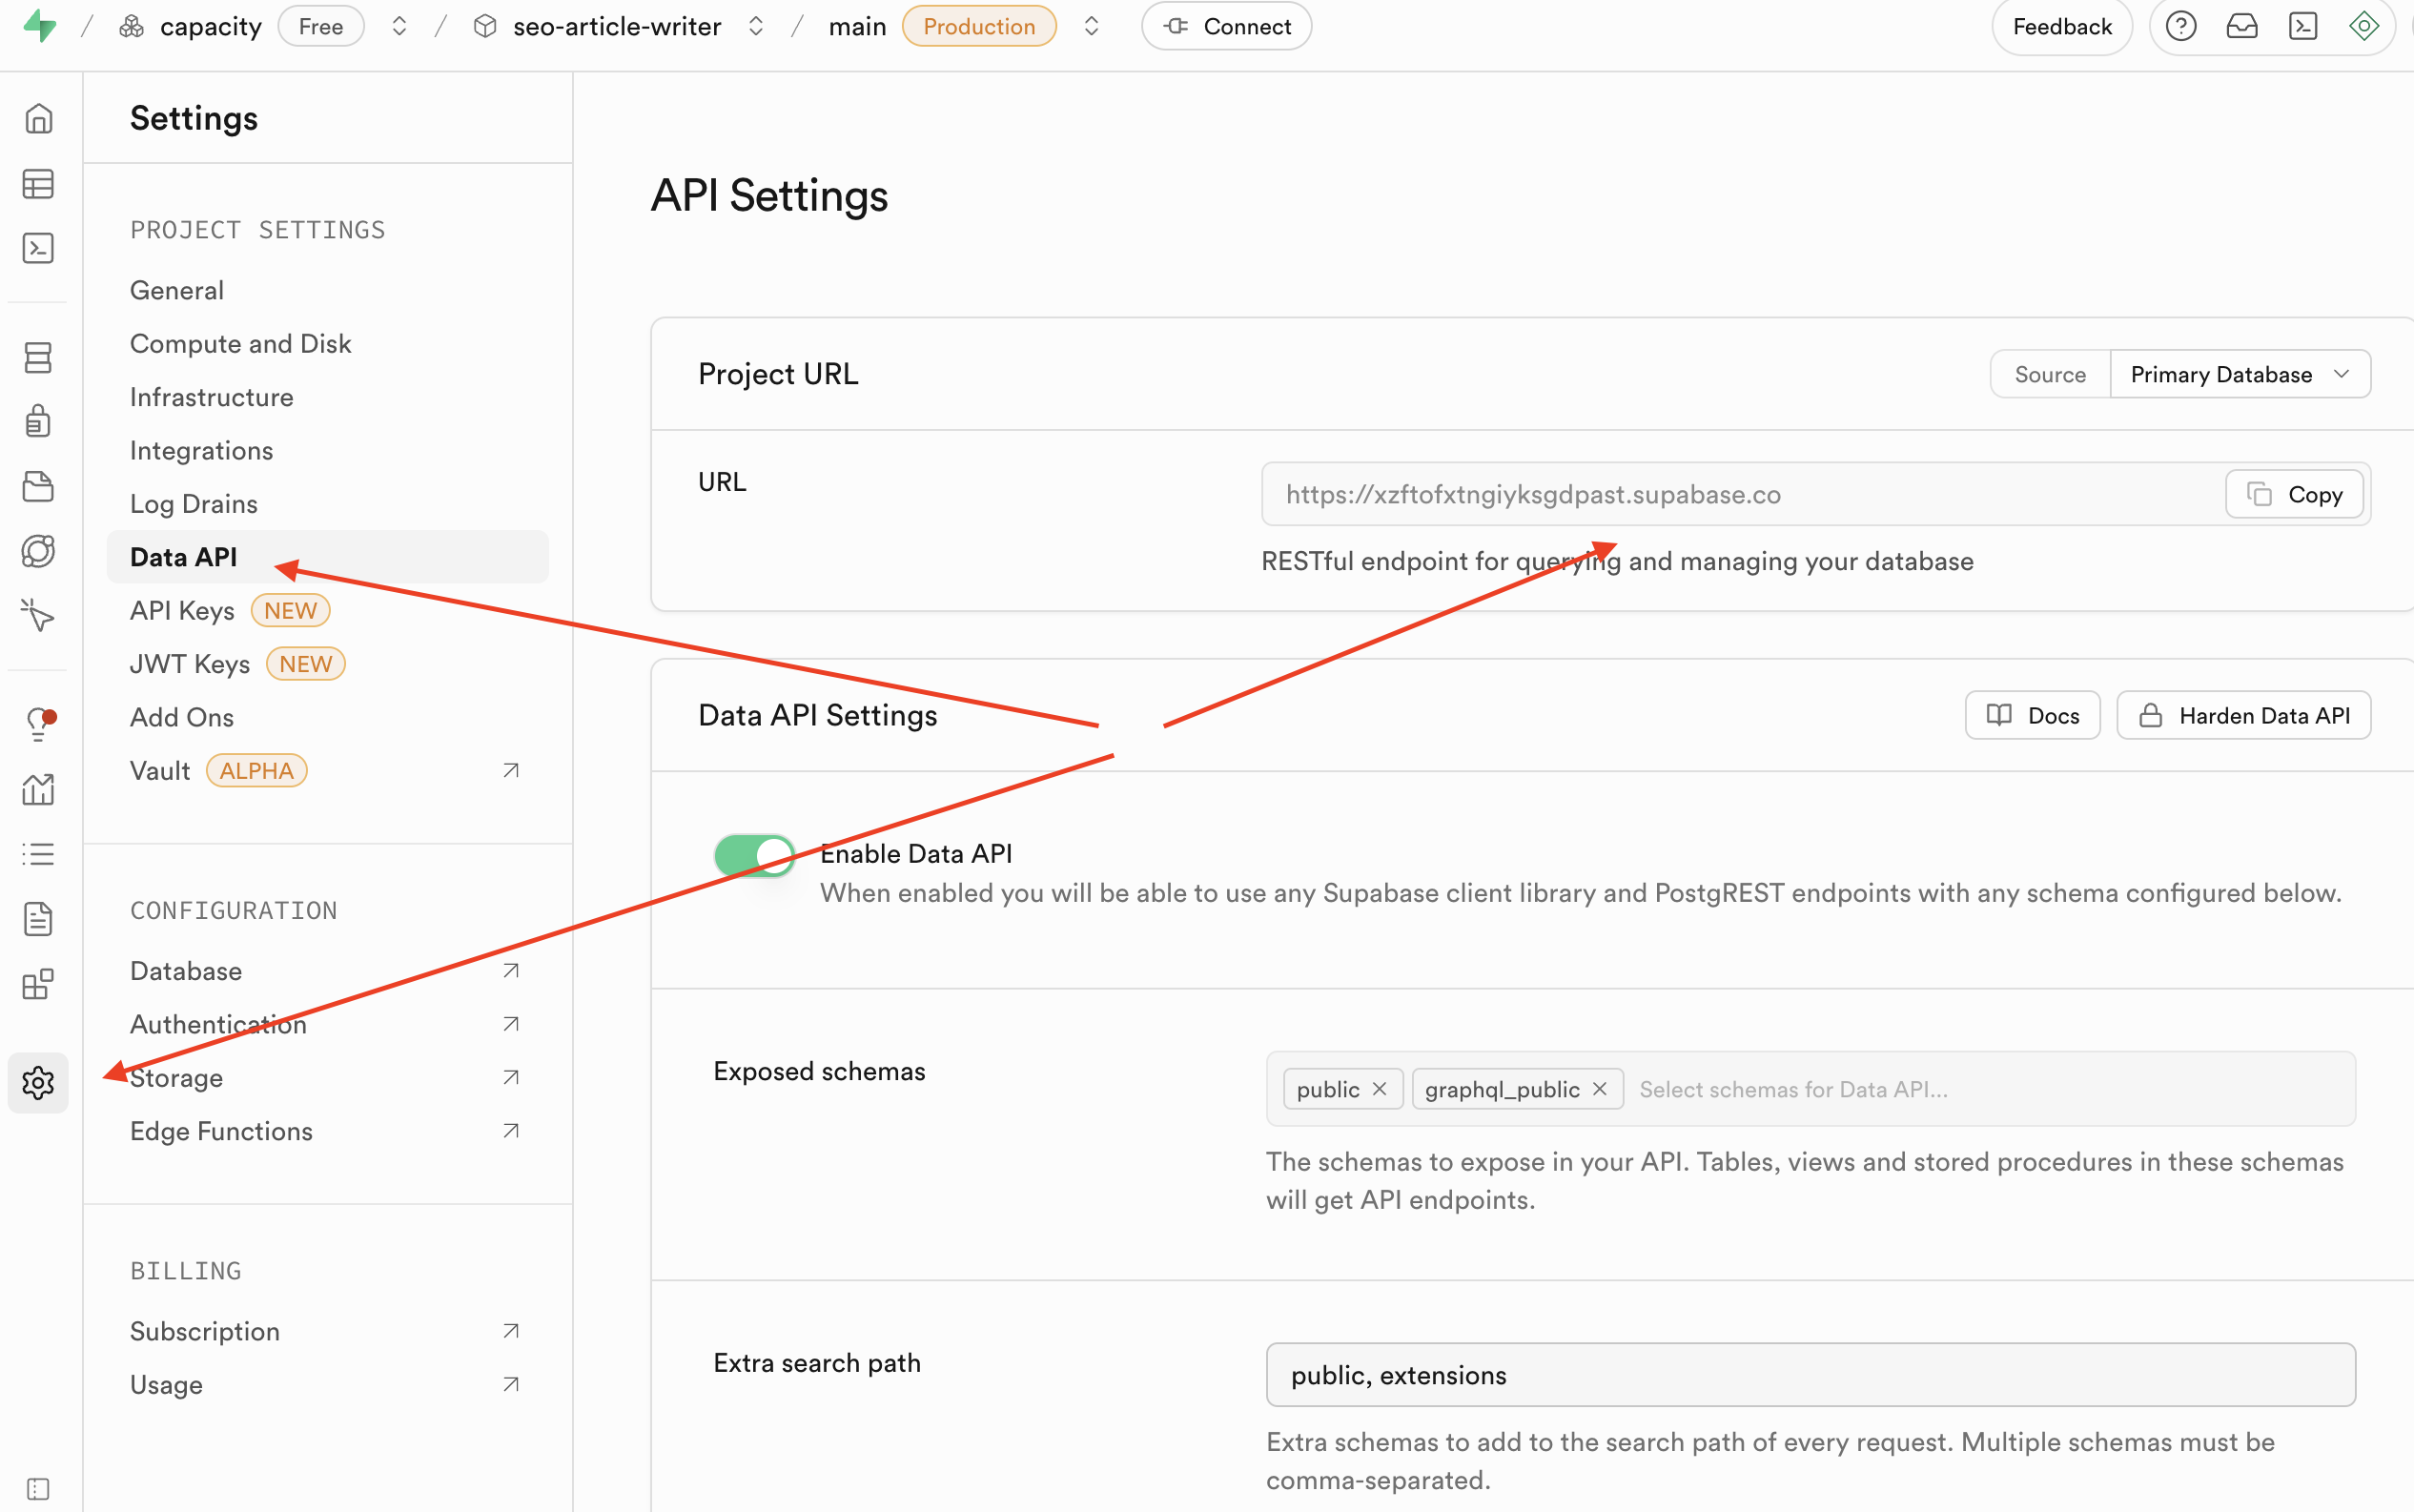Open Integrations settings page

[x=201, y=450]
